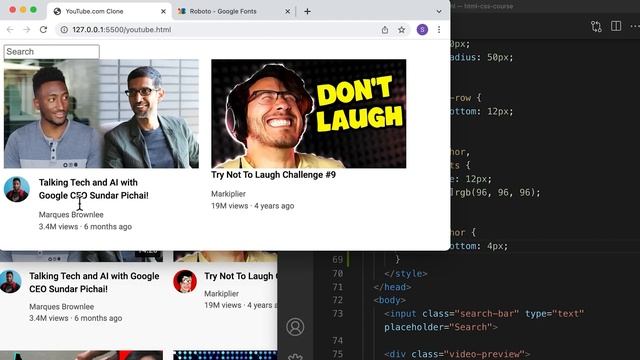The width and height of the screenshot is (640, 360).
Task: Open the Don't Laugh video thumbnail
Action: (309, 113)
